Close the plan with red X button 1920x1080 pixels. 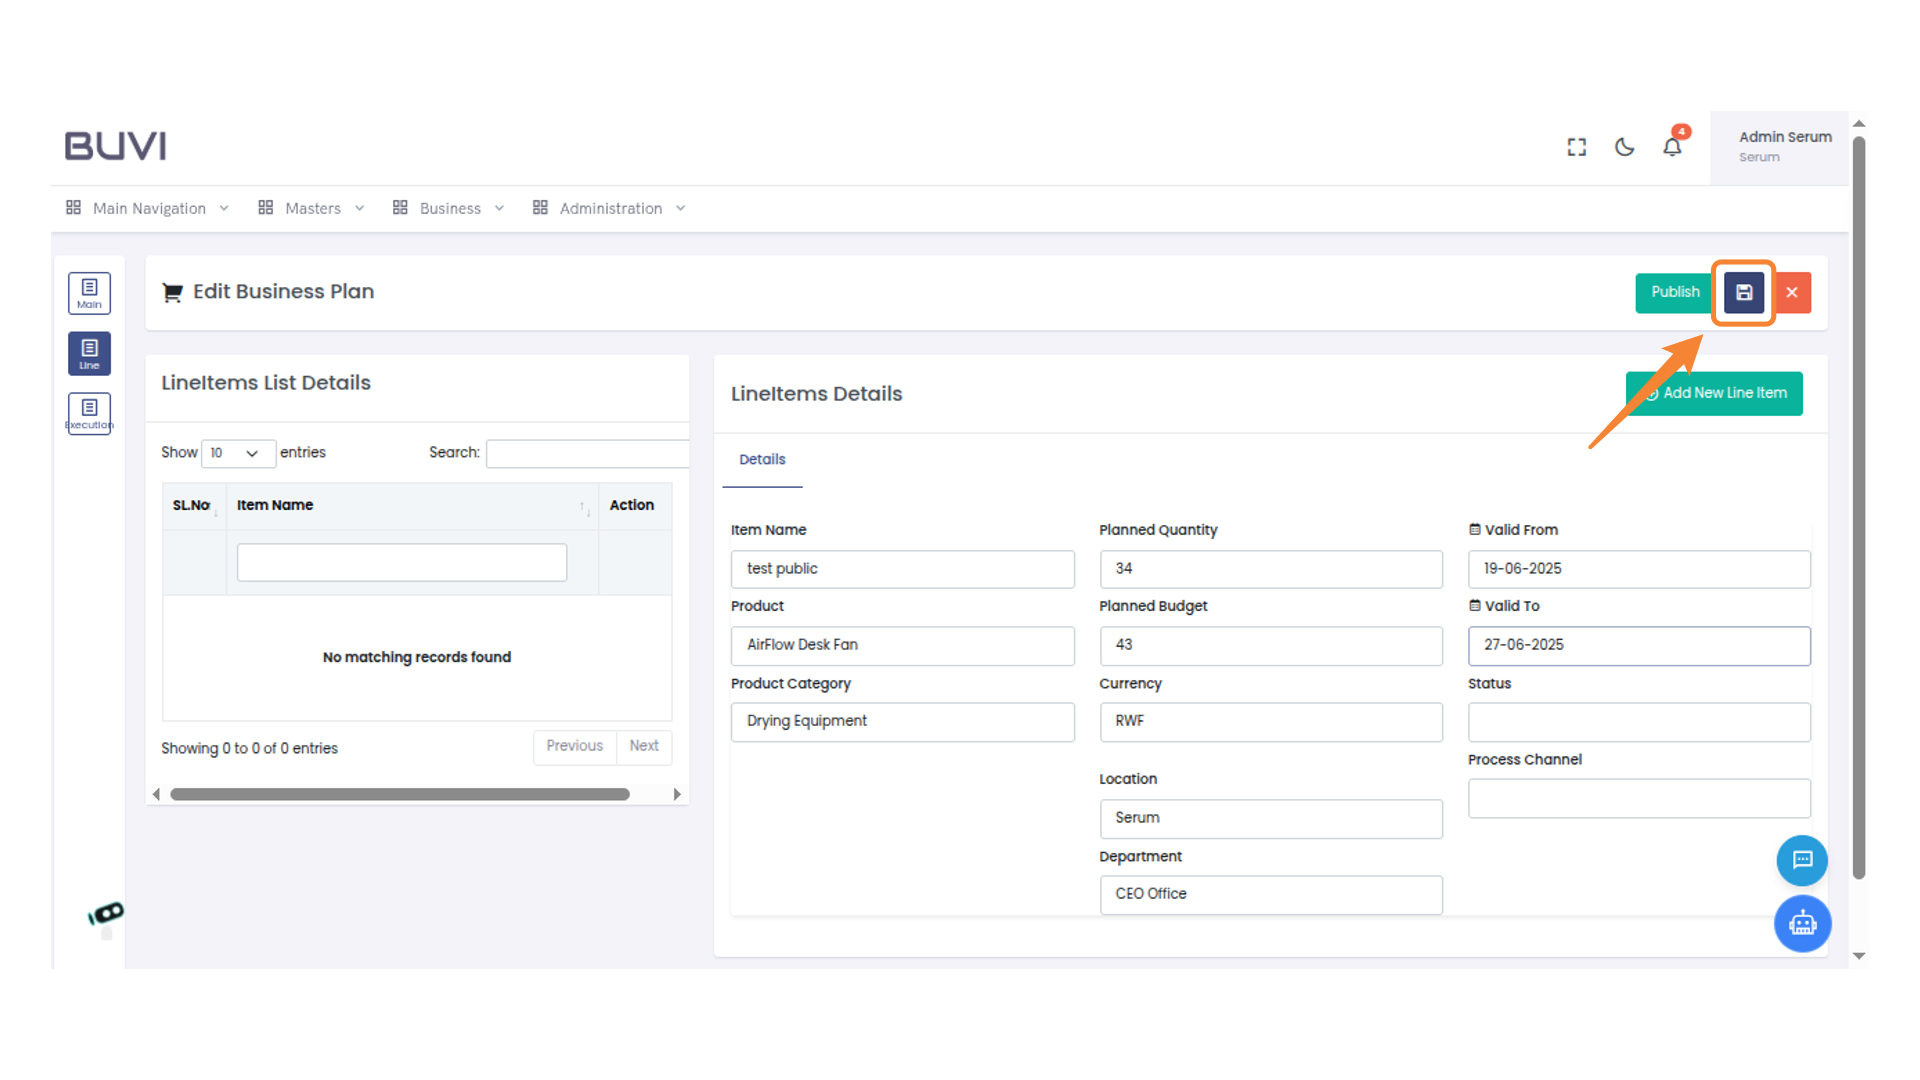pyautogui.click(x=1792, y=293)
